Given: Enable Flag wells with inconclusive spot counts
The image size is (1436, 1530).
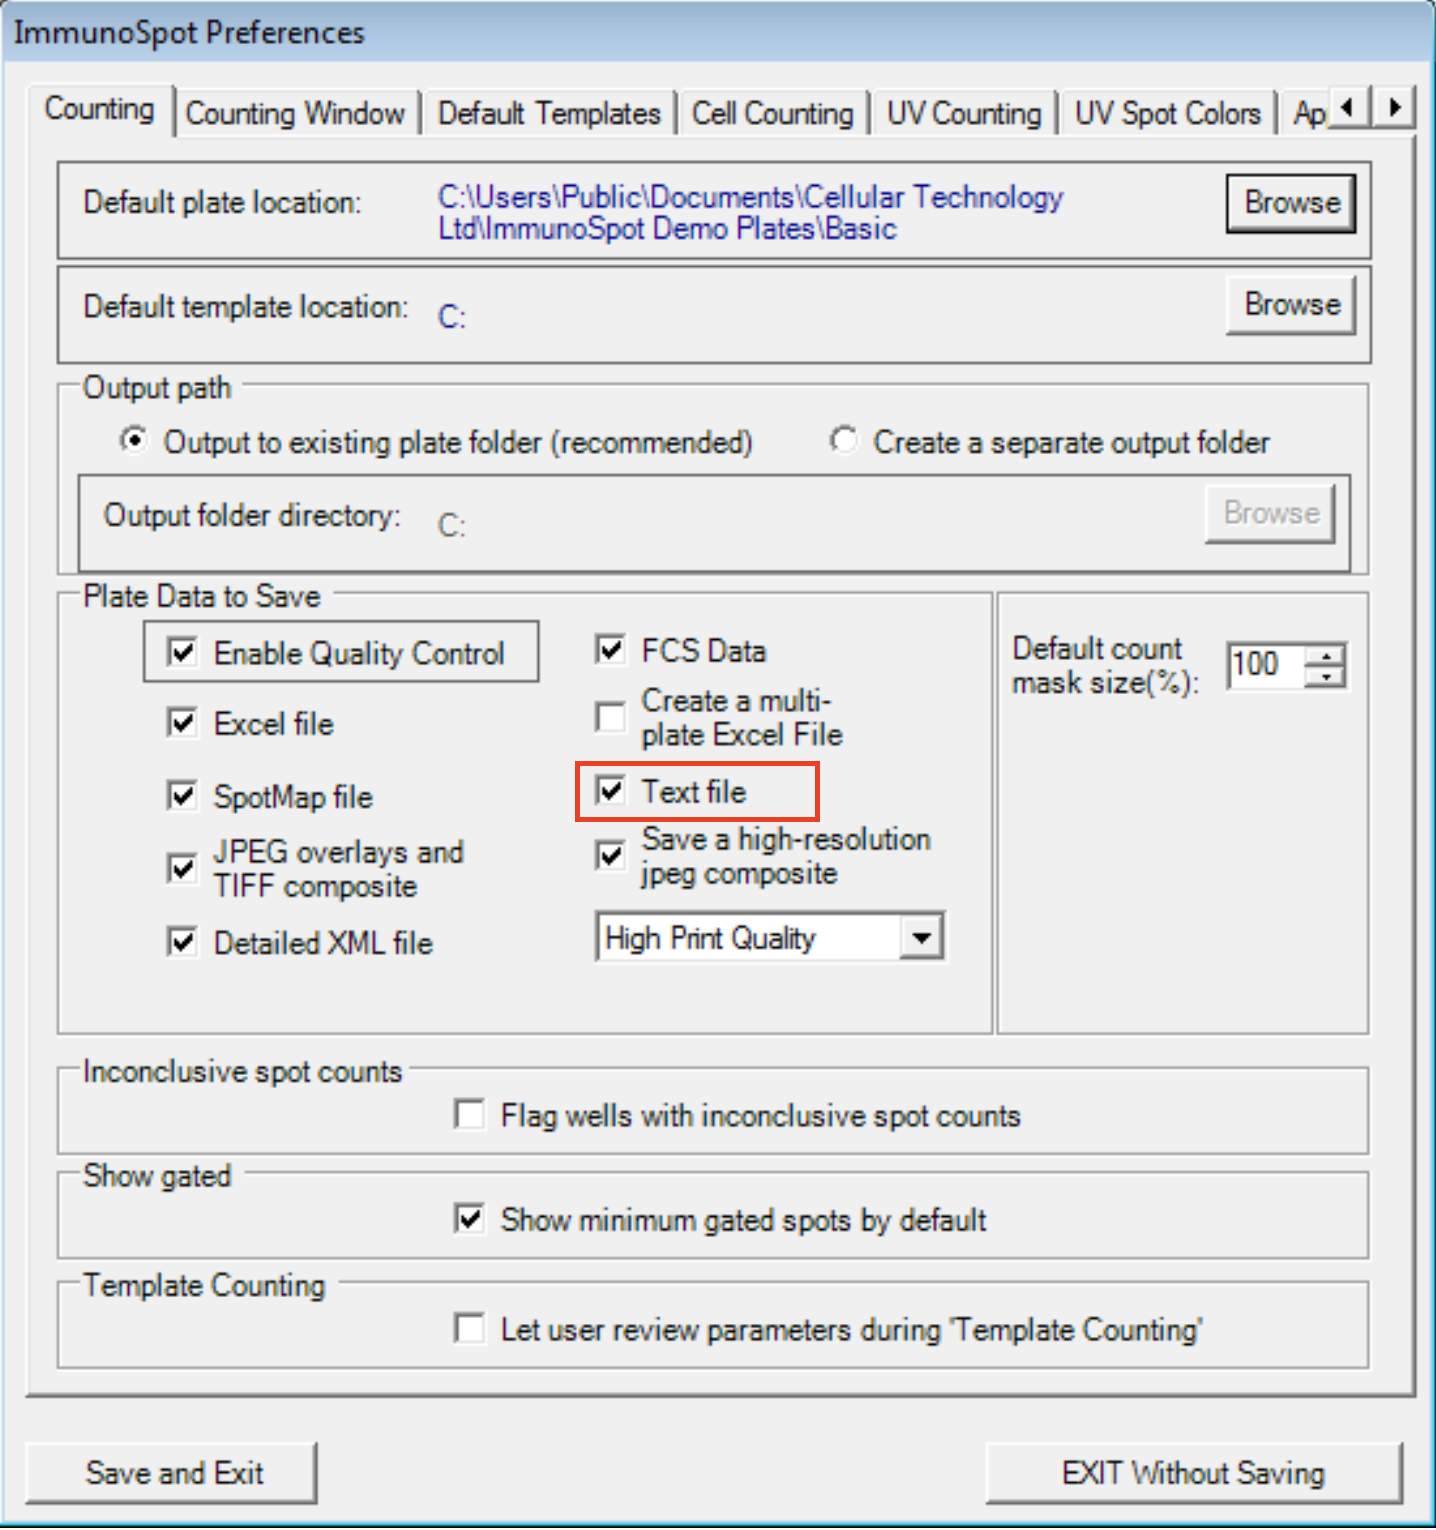Looking at the screenshot, I should [x=469, y=1114].
